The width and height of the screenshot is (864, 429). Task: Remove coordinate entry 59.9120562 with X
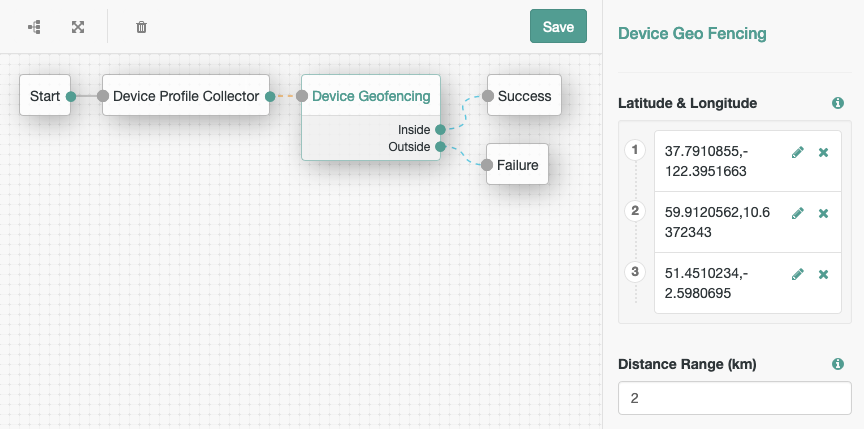(823, 213)
